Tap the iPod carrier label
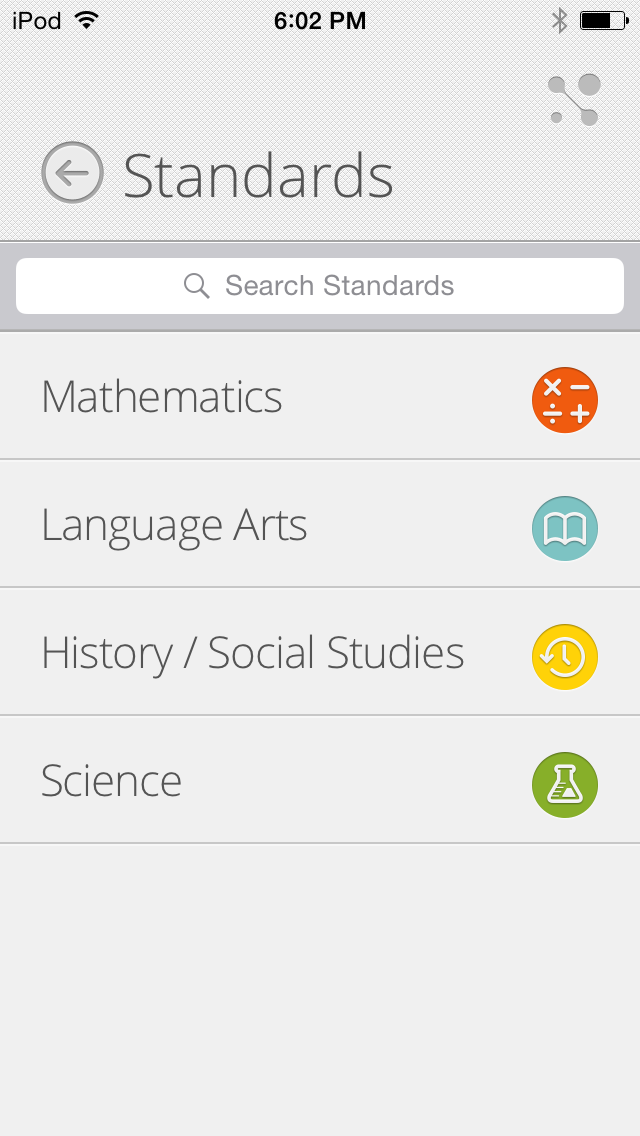 (37, 20)
